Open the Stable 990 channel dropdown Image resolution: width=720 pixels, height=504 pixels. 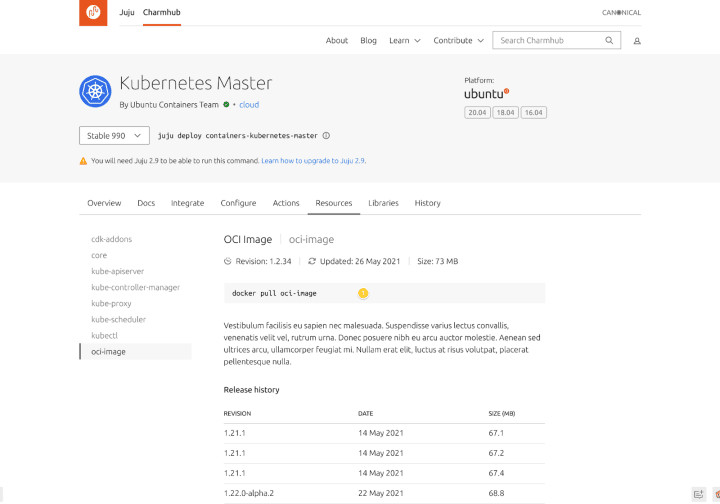114,136
